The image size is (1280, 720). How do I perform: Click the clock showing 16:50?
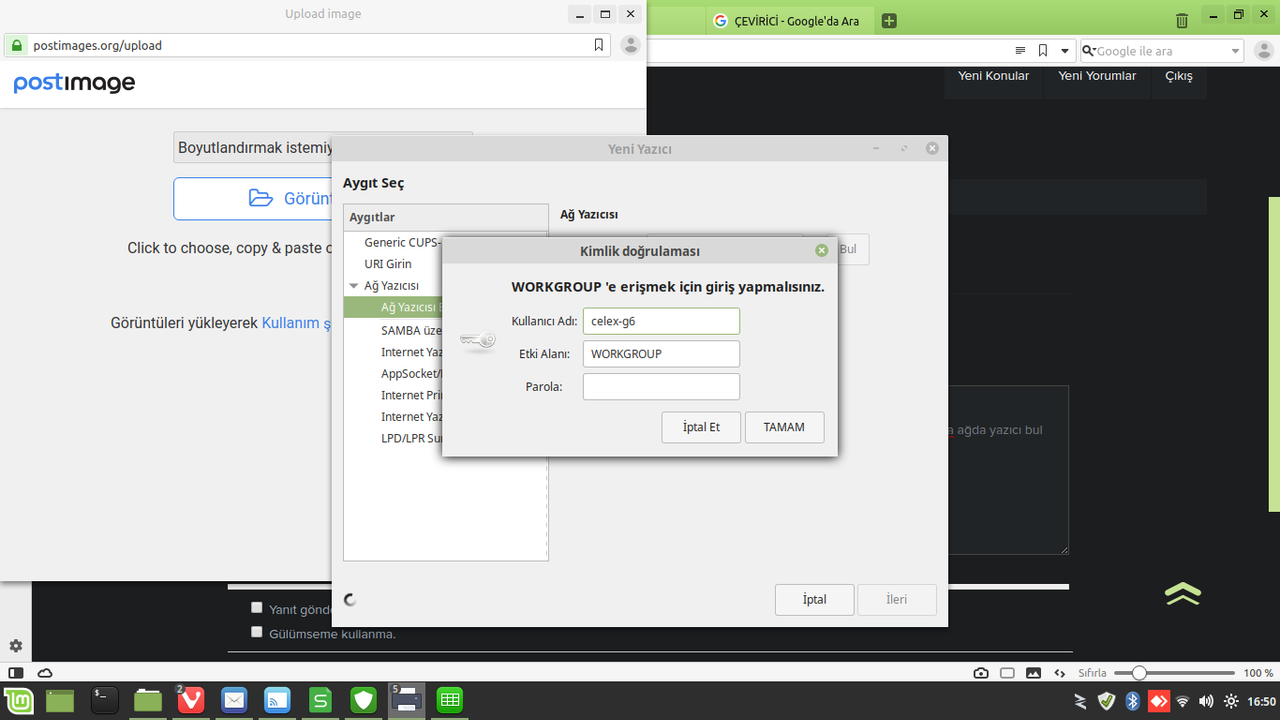(x=1261, y=701)
